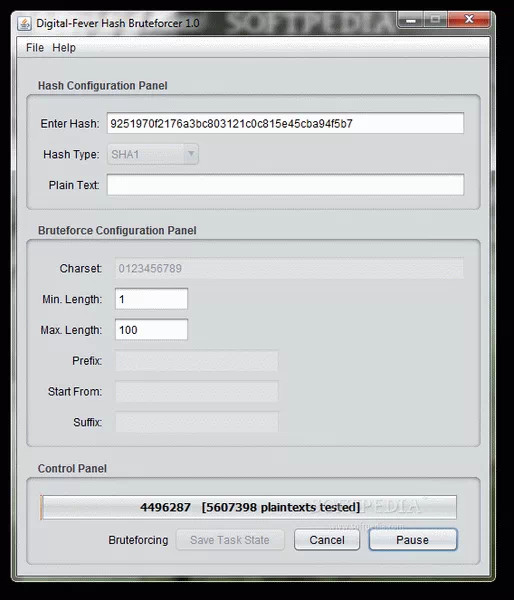Open the Hash Type SHA1 dropdown

click(153, 154)
